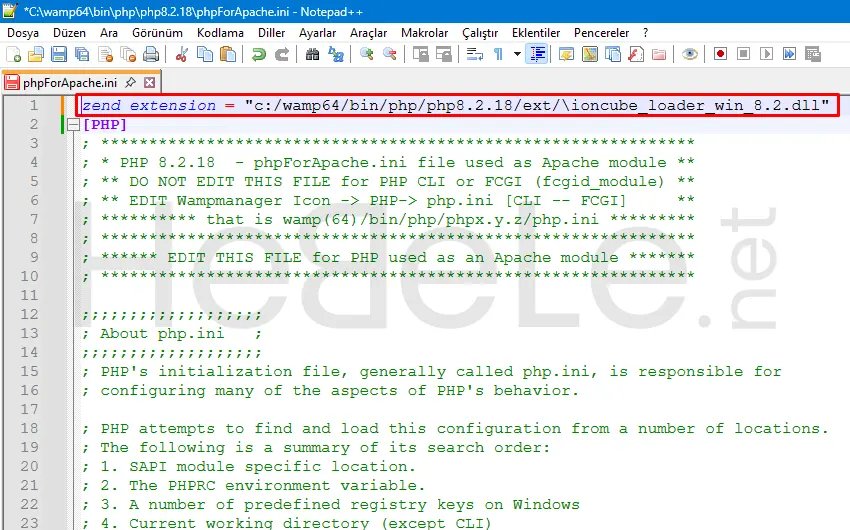This screenshot has height=530, width=850.
Task: Open Find with the binoculars icon
Action: point(312,54)
